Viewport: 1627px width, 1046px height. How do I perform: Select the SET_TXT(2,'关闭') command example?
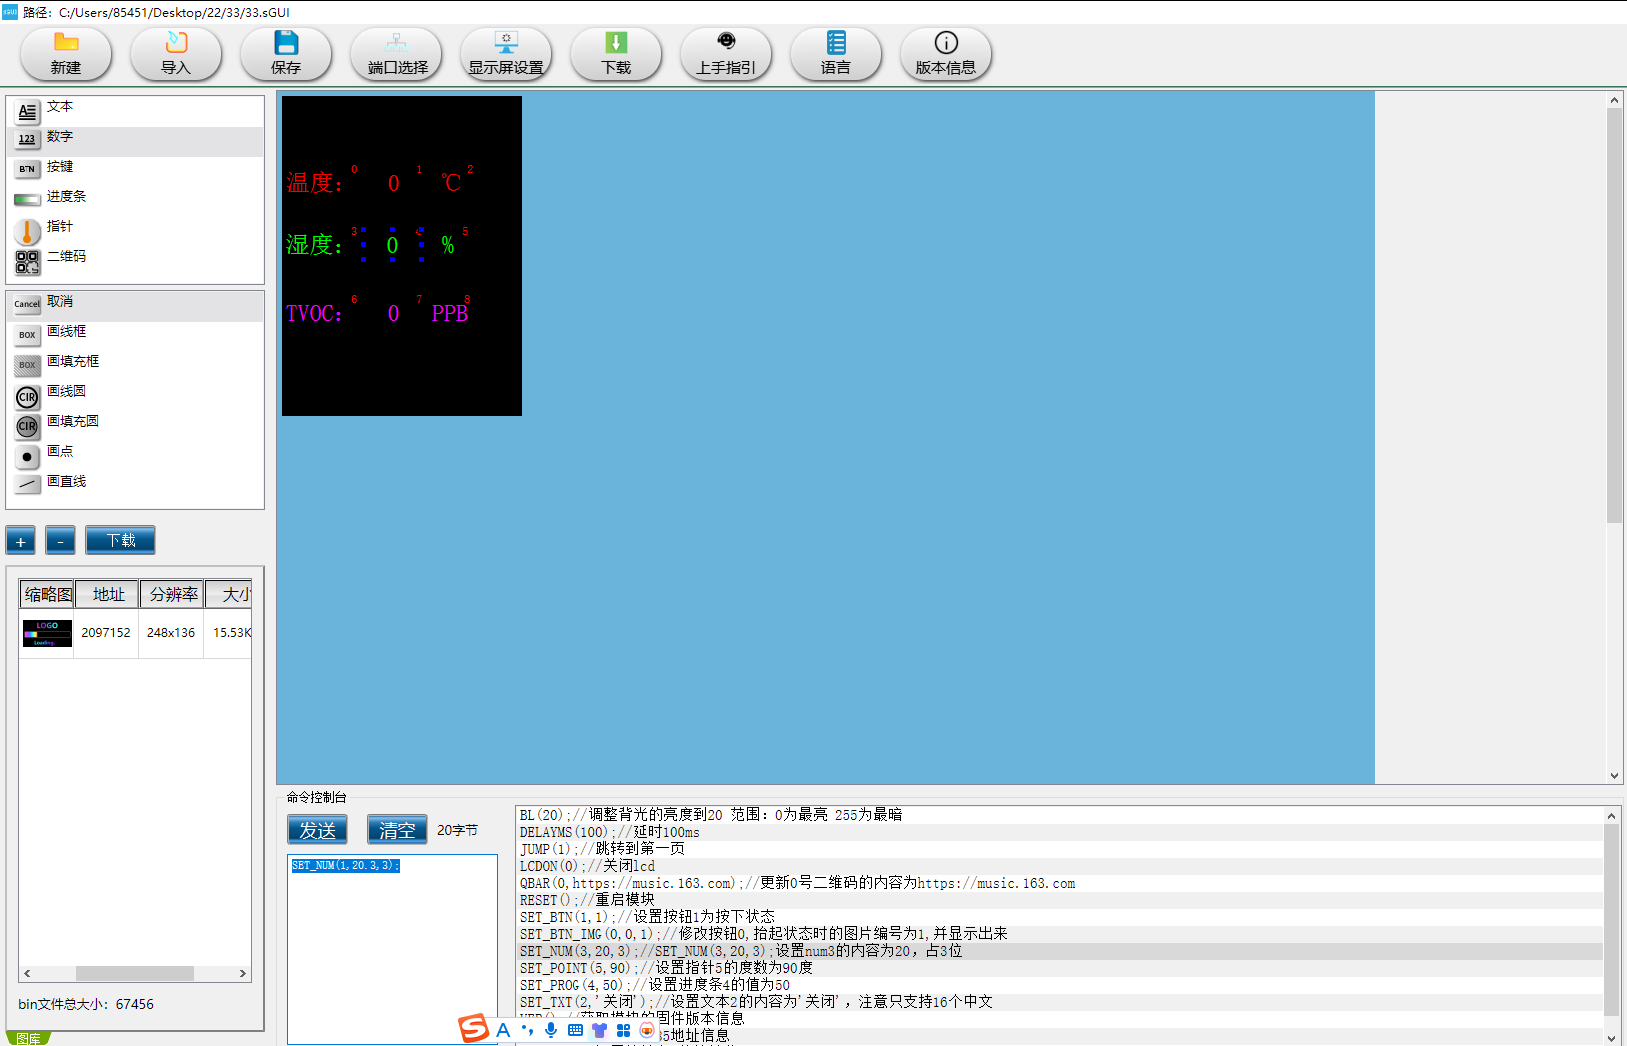(1060, 1002)
